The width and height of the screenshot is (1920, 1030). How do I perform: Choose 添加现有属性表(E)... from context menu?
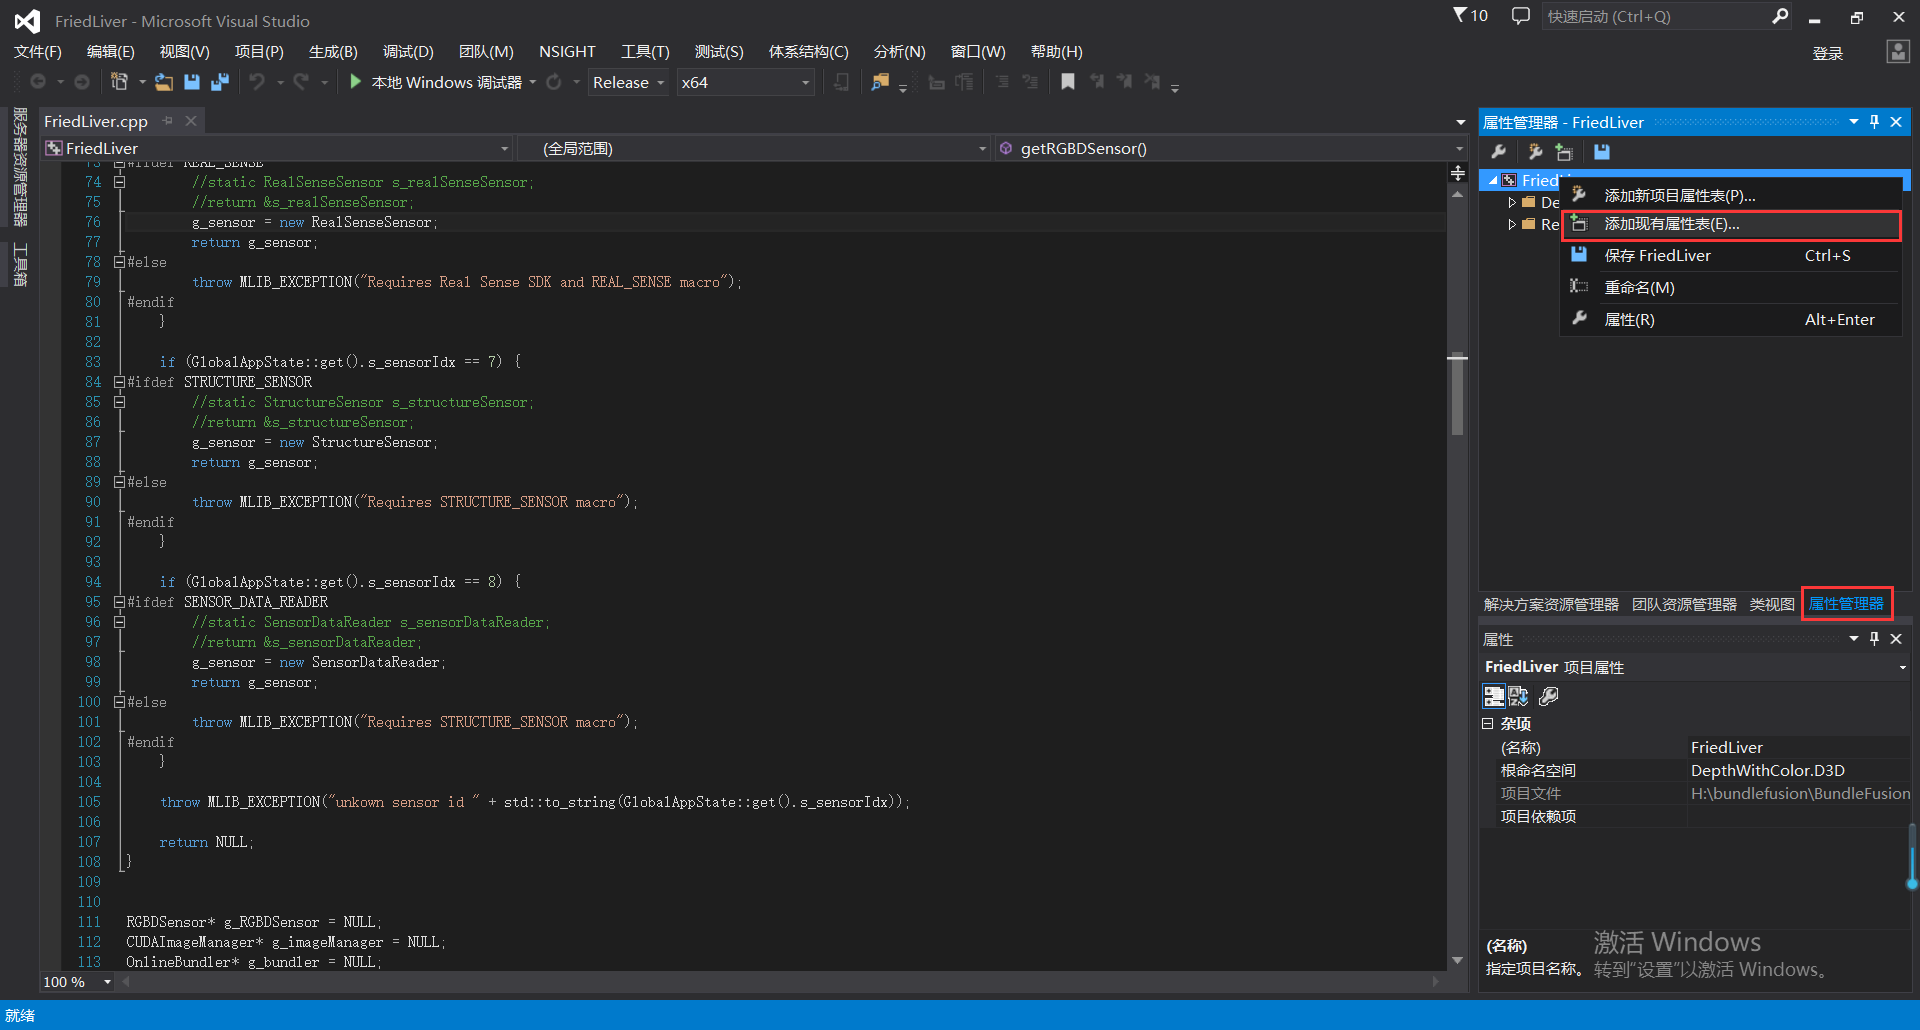(1731, 224)
